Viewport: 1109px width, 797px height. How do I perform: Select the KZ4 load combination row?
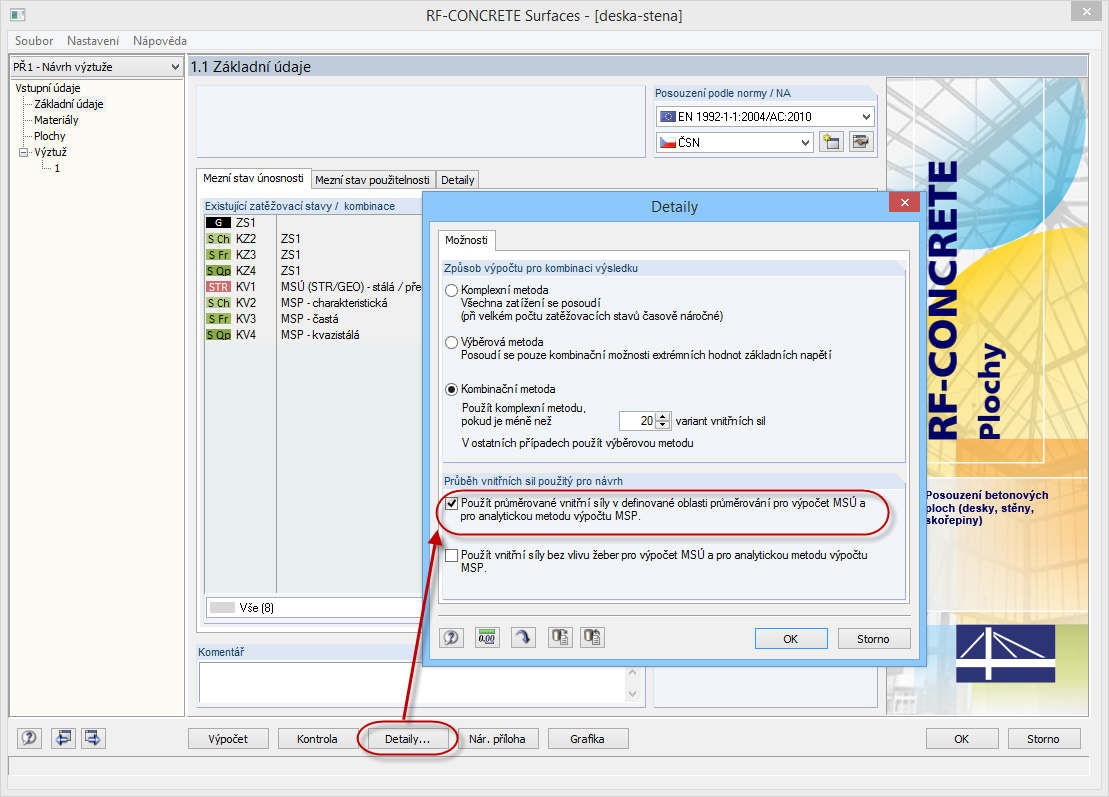[313, 271]
